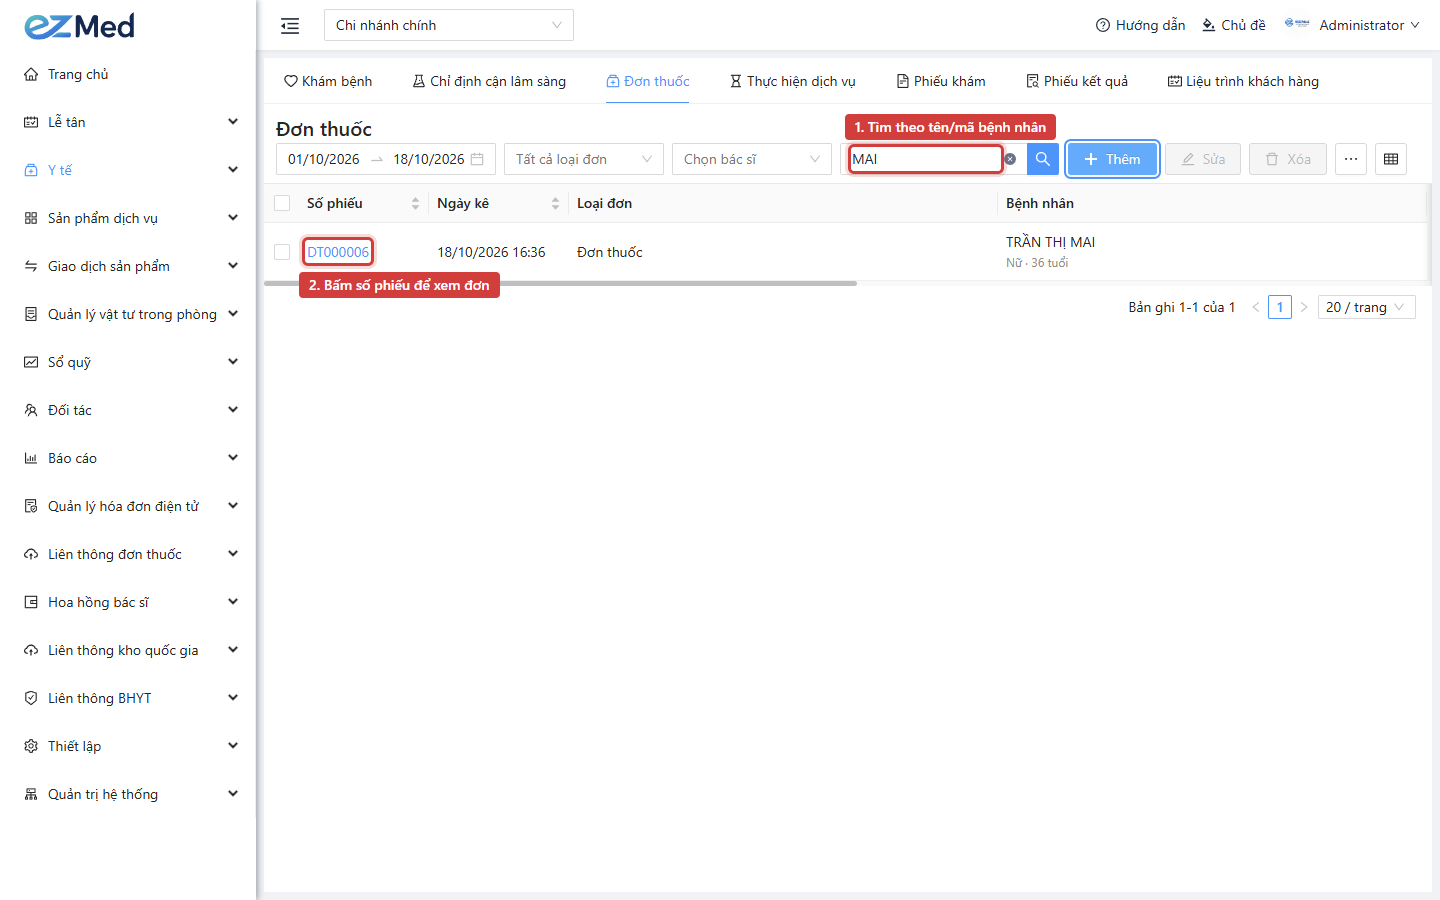
Task: Click the Sửa button
Action: coord(1203,159)
